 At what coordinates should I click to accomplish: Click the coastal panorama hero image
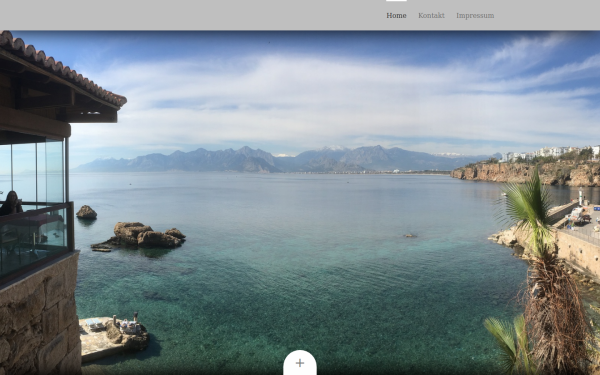300,203
